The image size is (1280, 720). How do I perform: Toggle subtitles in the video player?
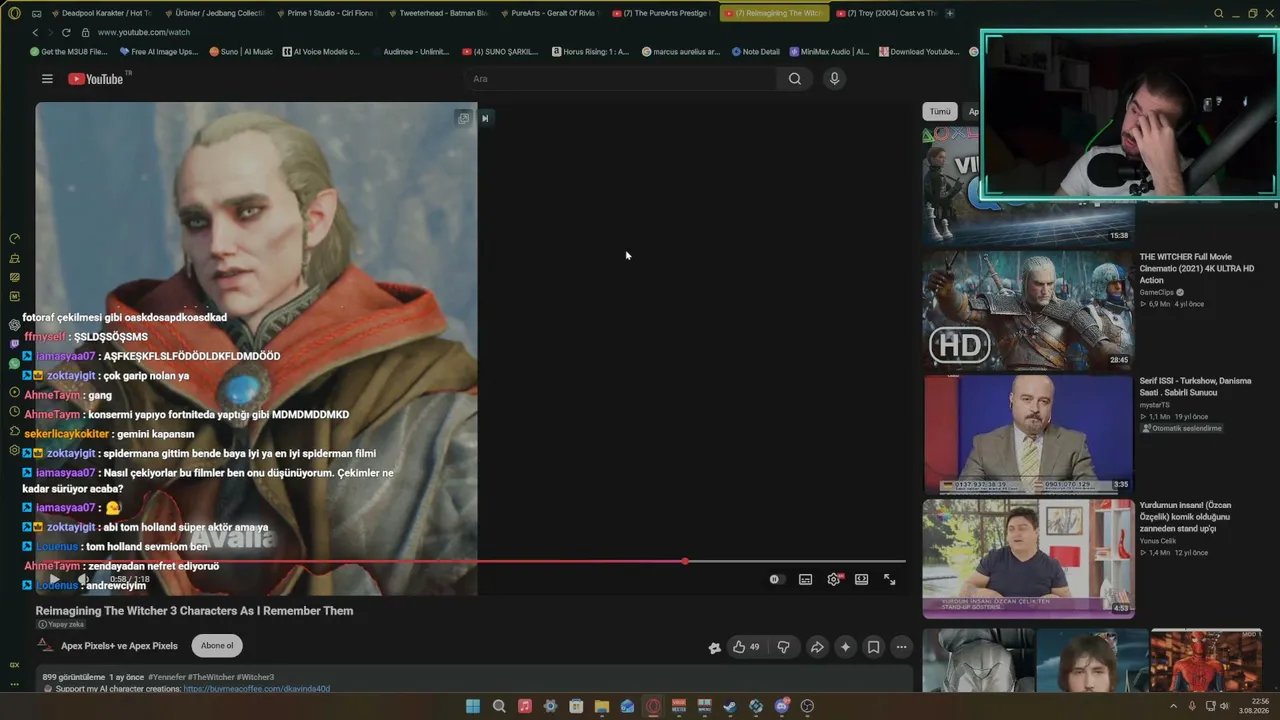pos(806,579)
